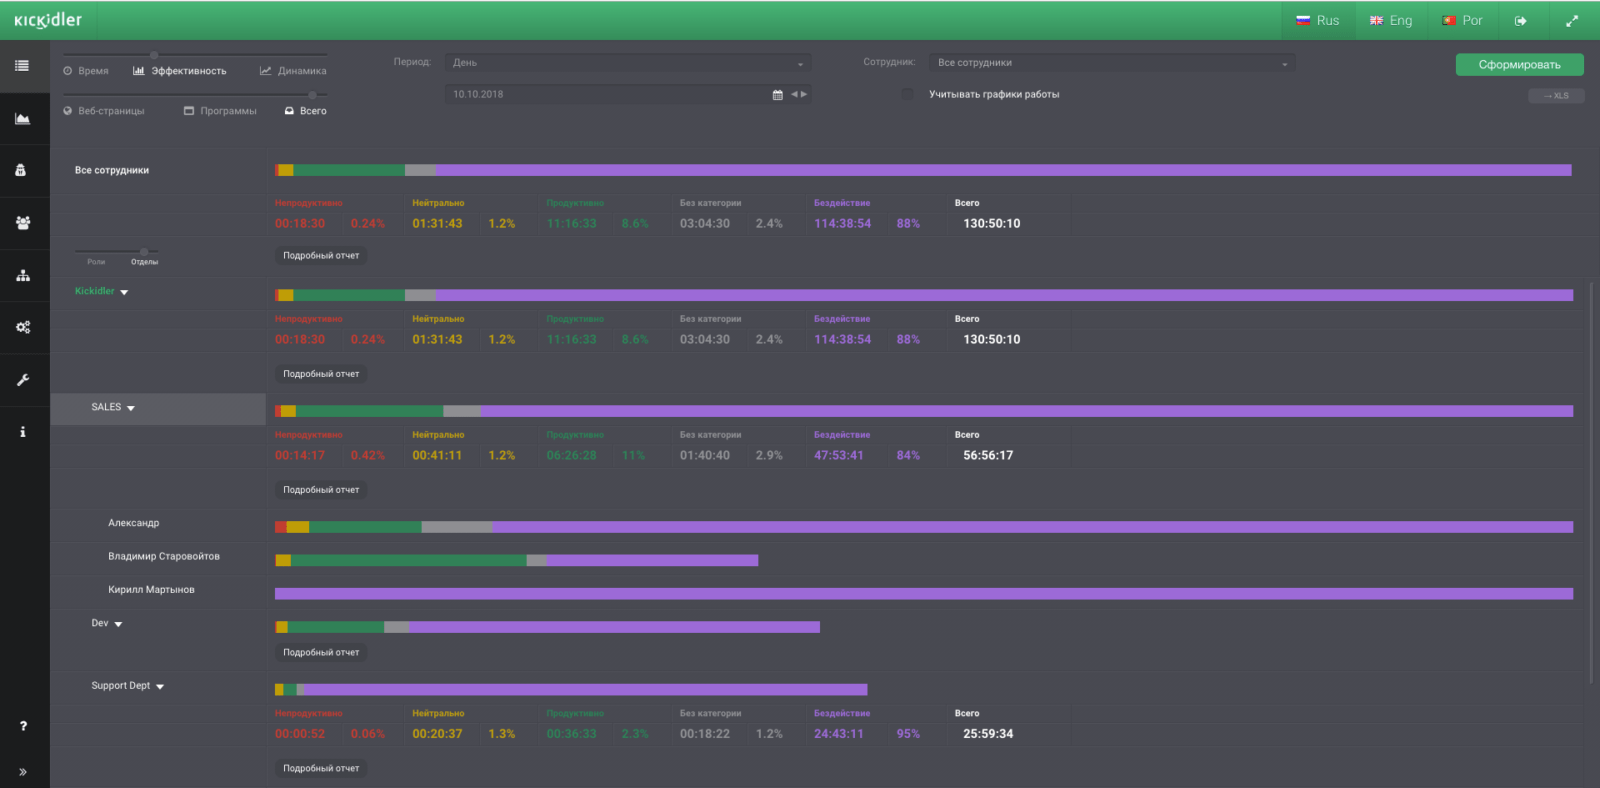
Task: Export the report with the XLS button
Action: pyautogui.click(x=1556, y=96)
